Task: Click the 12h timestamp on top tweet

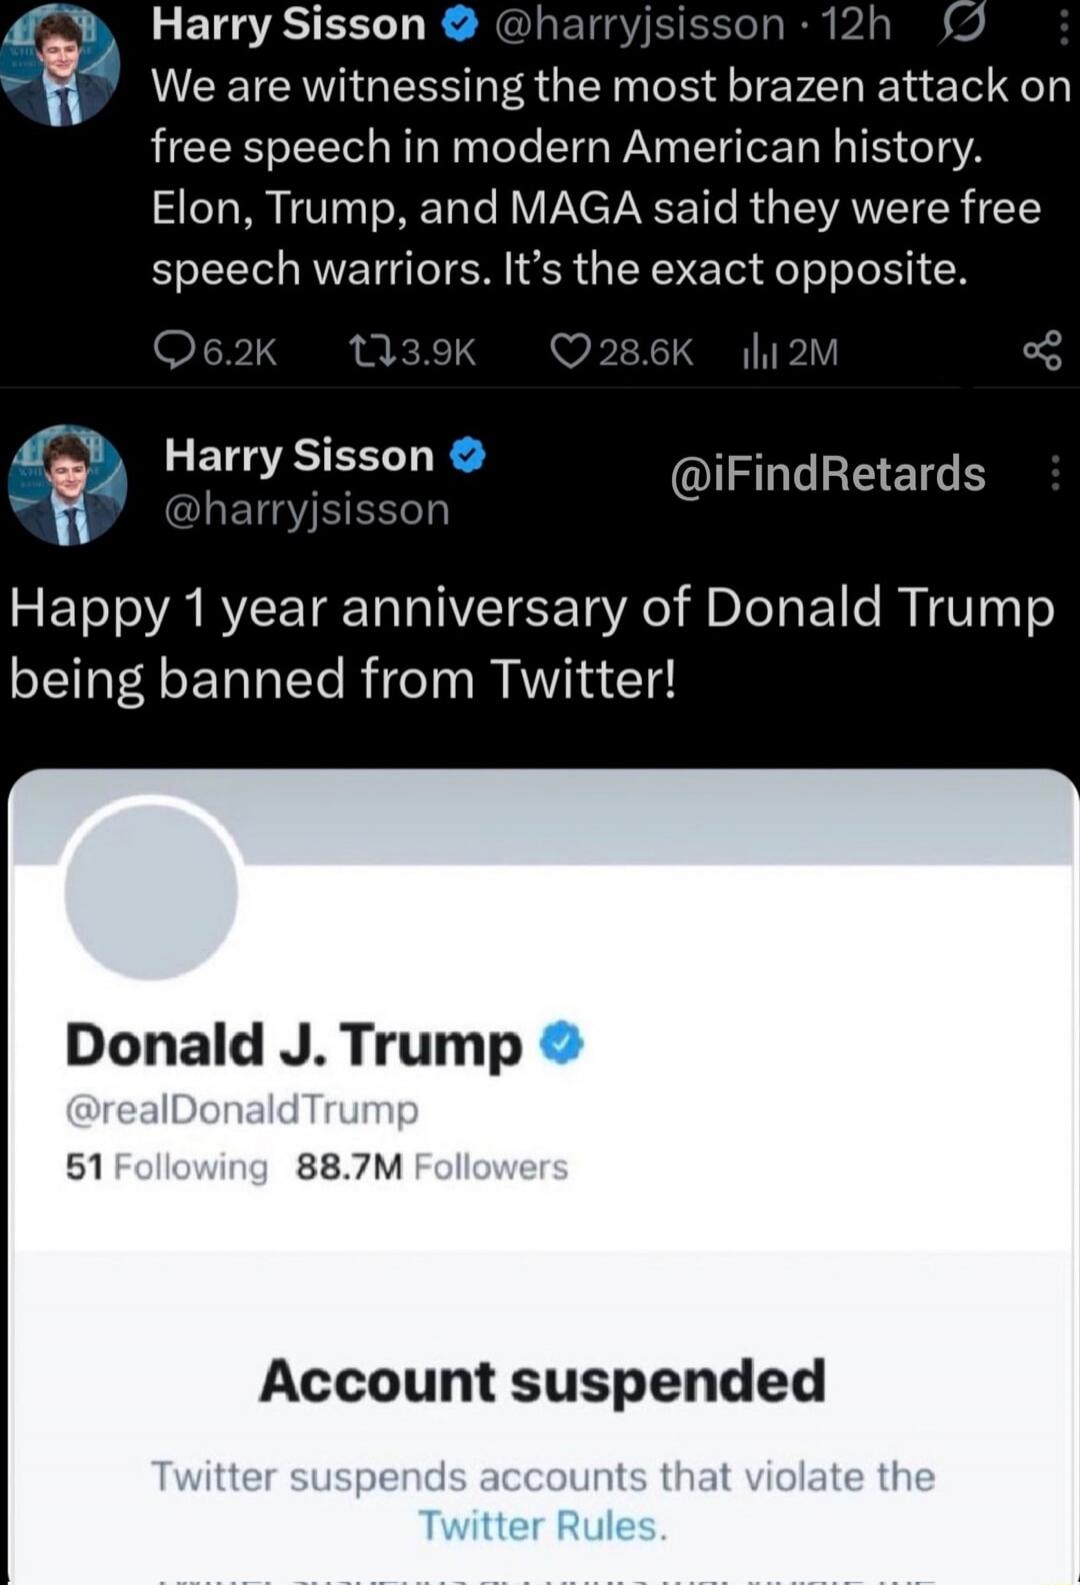Action: coord(859,25)
